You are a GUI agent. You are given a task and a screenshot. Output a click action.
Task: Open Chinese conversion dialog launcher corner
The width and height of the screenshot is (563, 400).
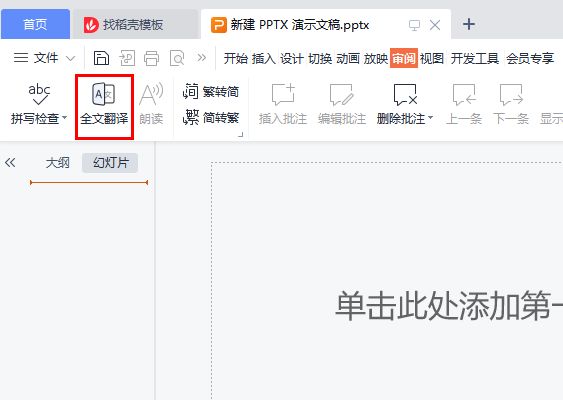coord(241,135)
